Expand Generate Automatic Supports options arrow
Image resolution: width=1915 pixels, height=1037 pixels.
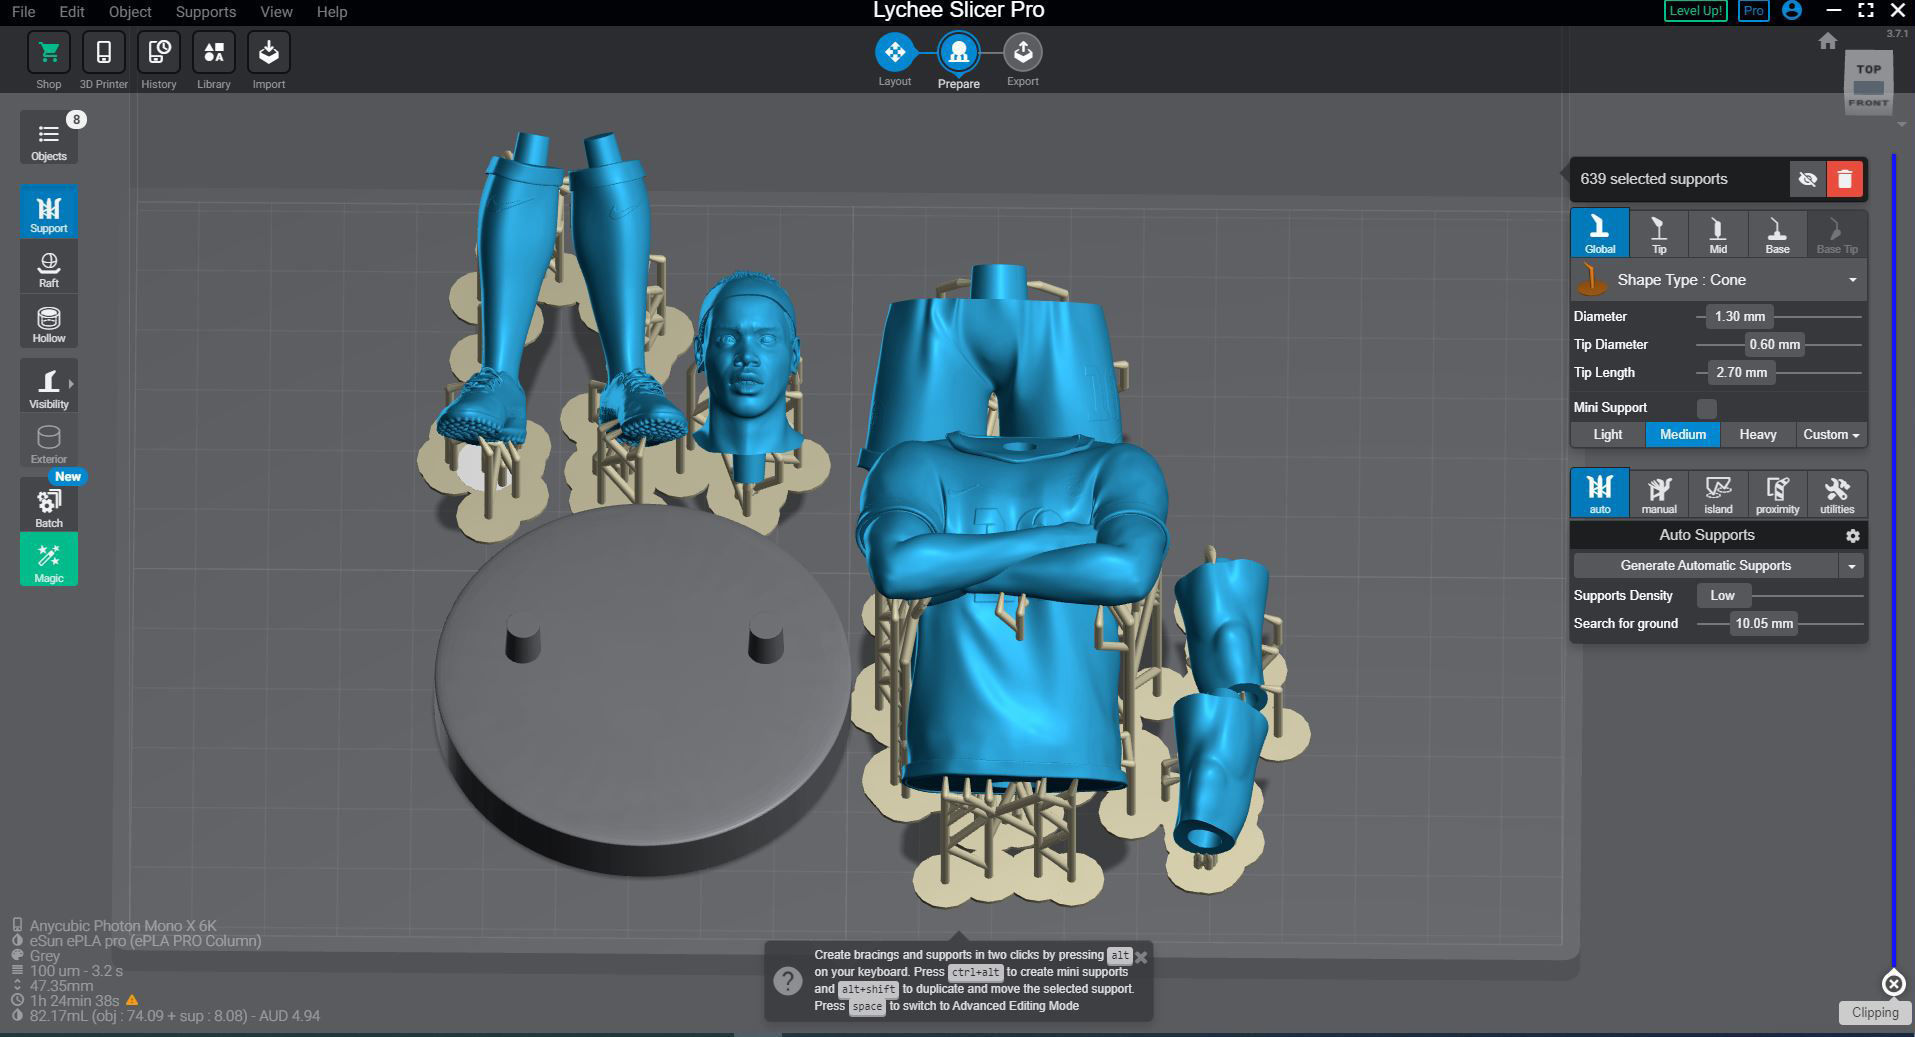coord(1852,566)
